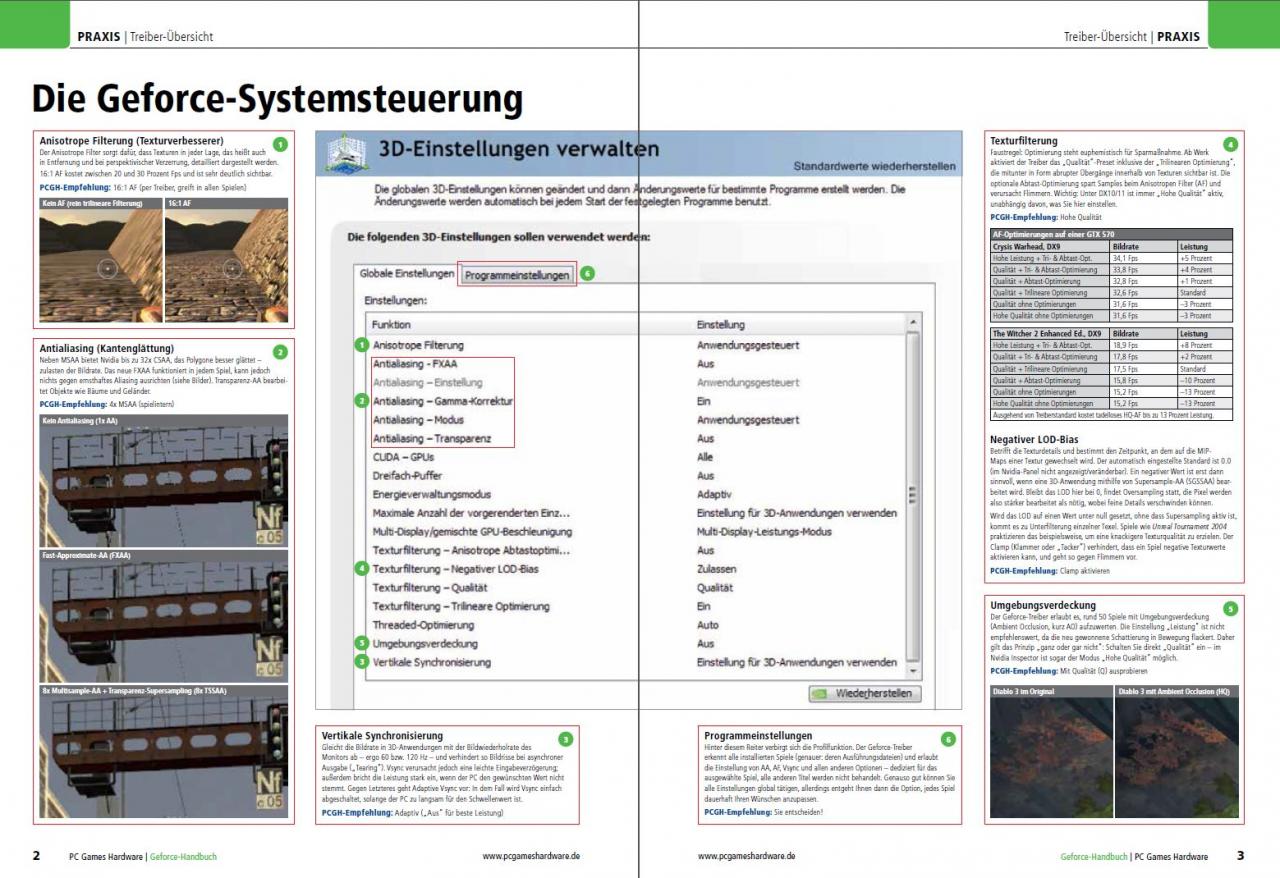1280x878 pixels.
Task: Open the Ein value for Gamma-Korrektur
Action: click(704, 401)
